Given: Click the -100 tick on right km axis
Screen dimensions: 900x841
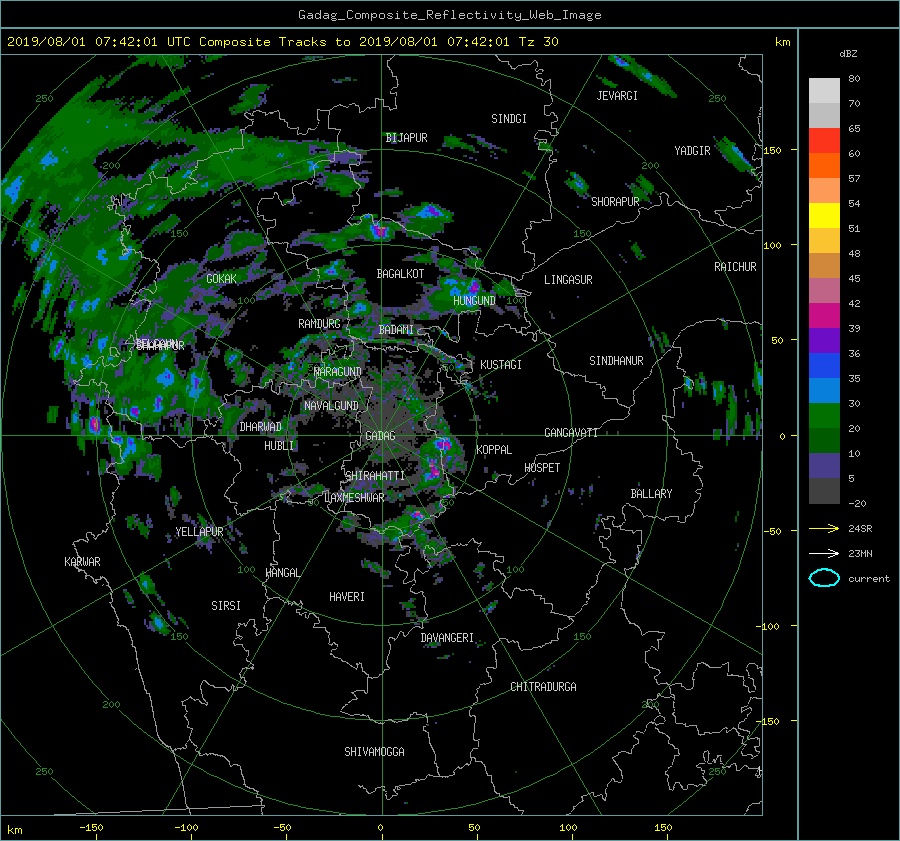Looking at the screenshot, I should pos(770,626).
